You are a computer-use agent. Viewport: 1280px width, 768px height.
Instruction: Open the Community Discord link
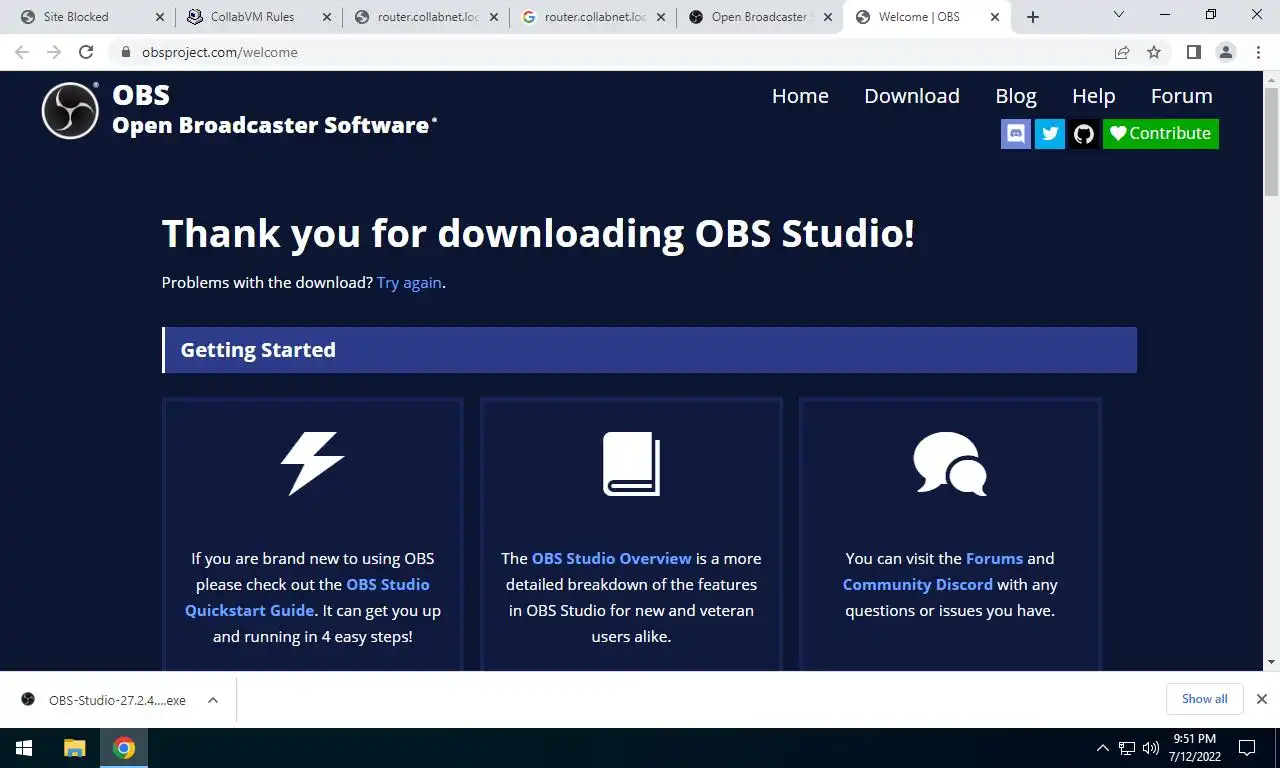click(x=918, y=584)
